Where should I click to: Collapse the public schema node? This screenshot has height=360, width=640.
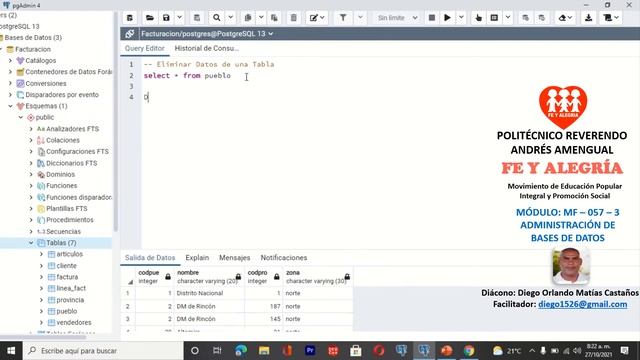20,118
